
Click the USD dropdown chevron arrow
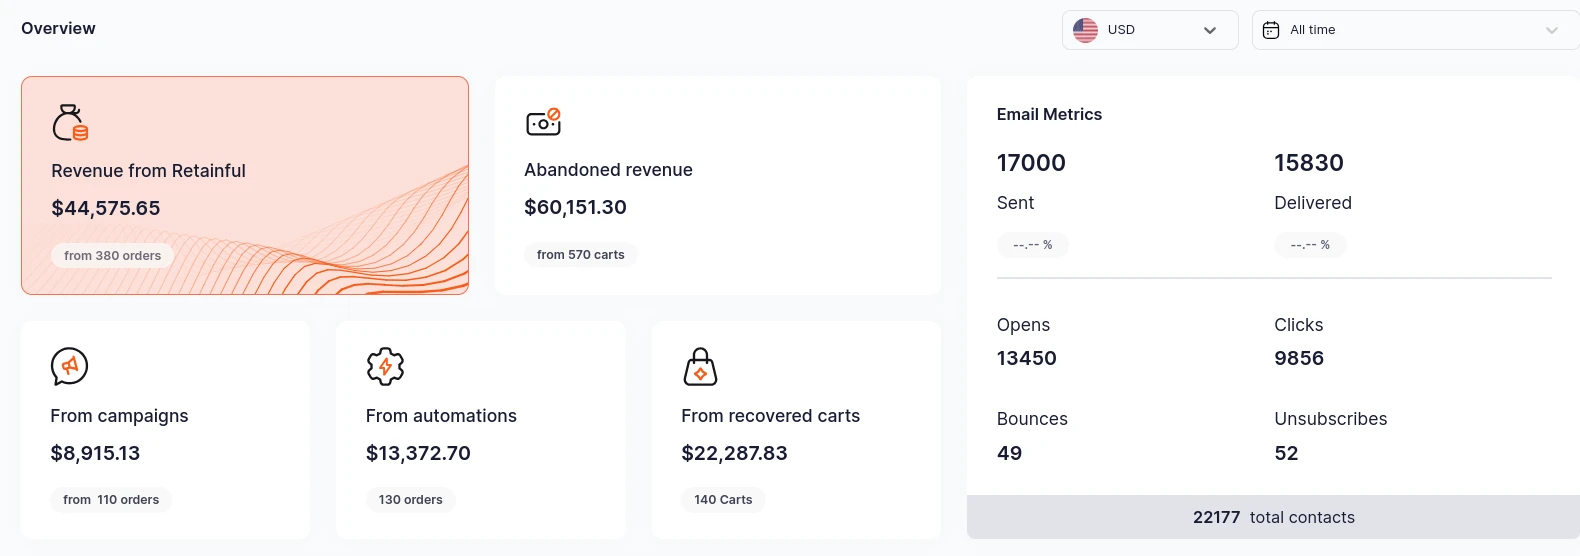(1210, 30)
